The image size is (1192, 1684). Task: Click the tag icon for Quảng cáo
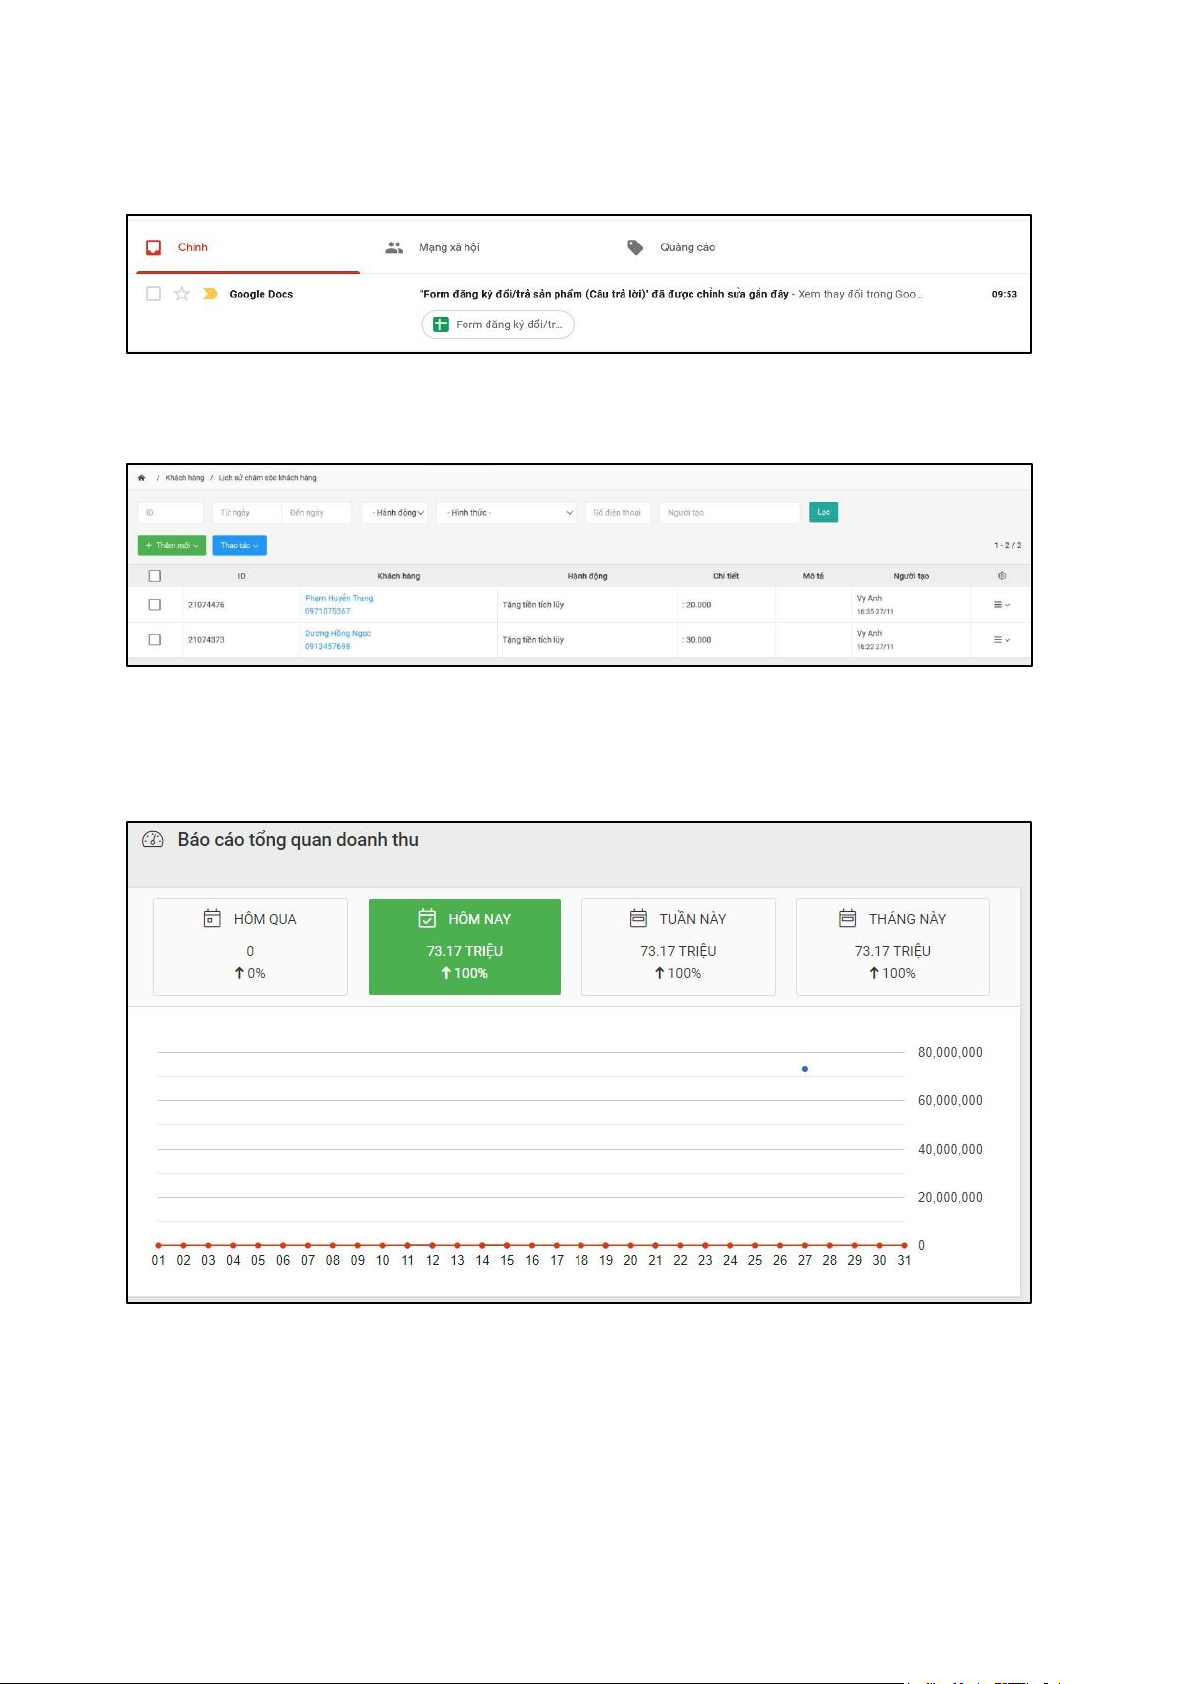635,247
